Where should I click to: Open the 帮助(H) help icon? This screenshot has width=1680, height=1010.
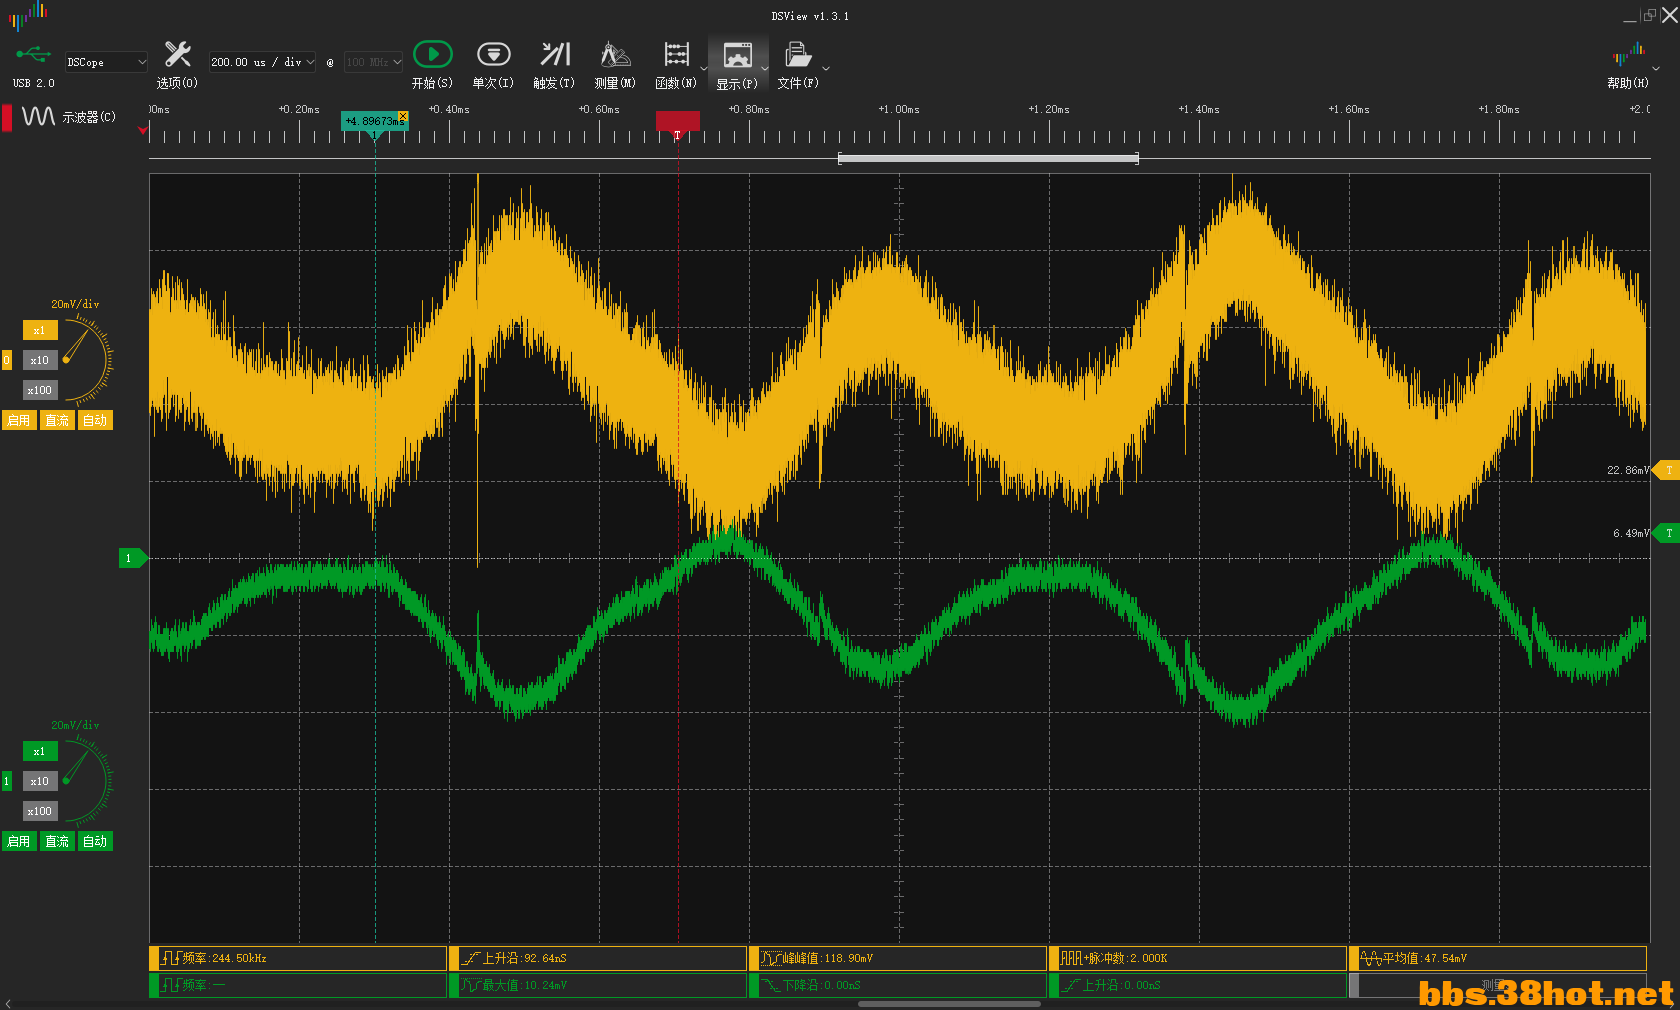click(x=1628, y=55)
